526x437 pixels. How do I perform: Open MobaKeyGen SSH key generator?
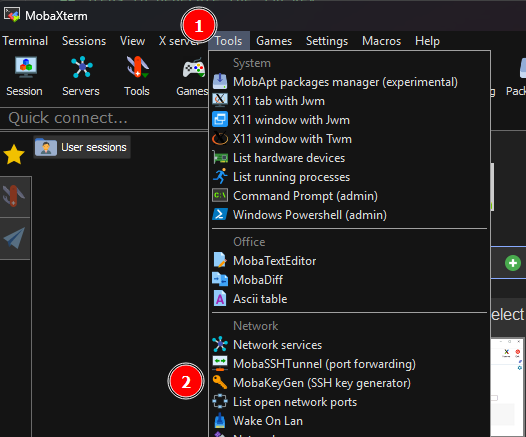[x=349, y=383]
